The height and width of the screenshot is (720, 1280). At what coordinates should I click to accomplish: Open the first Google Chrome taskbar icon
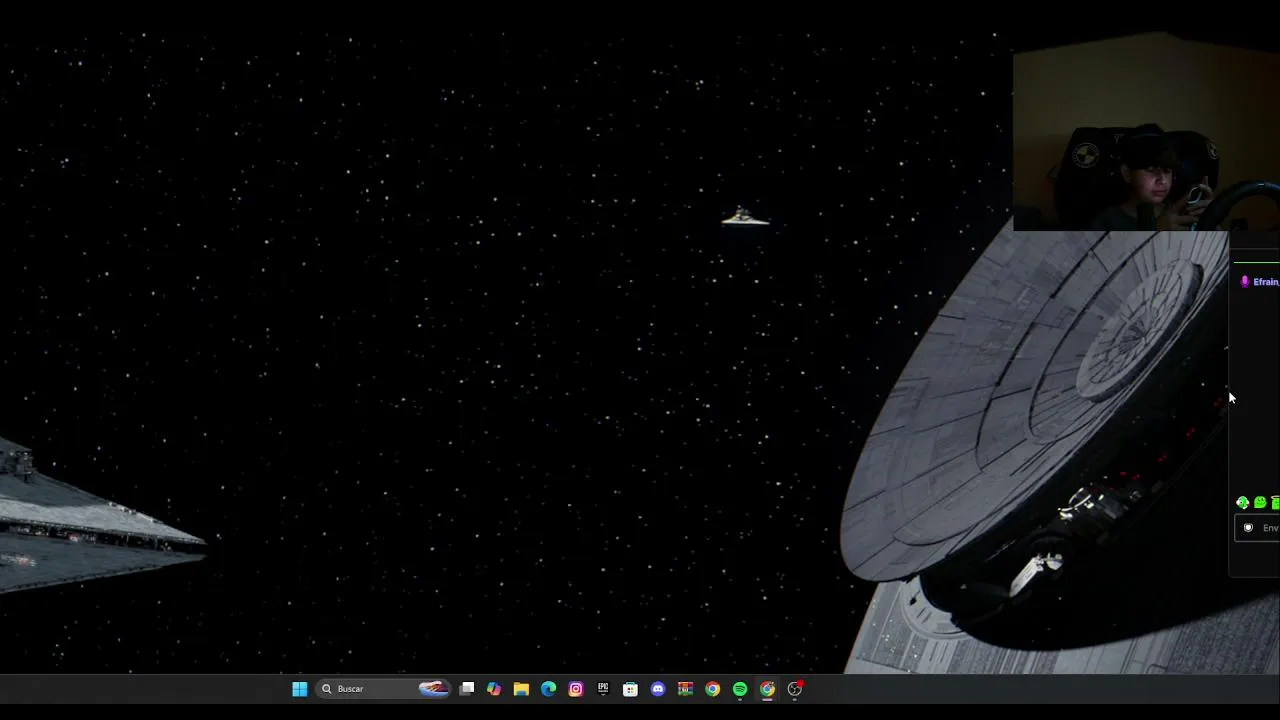click(x=712, y=689)
